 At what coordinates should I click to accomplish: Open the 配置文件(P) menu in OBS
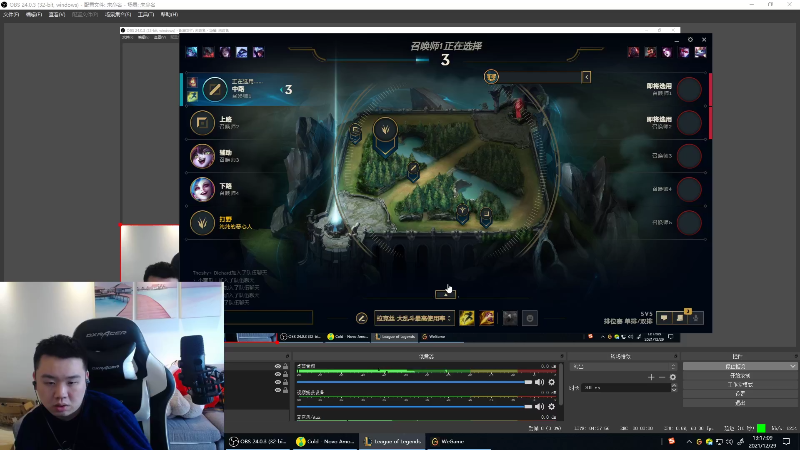click(85, 14)
